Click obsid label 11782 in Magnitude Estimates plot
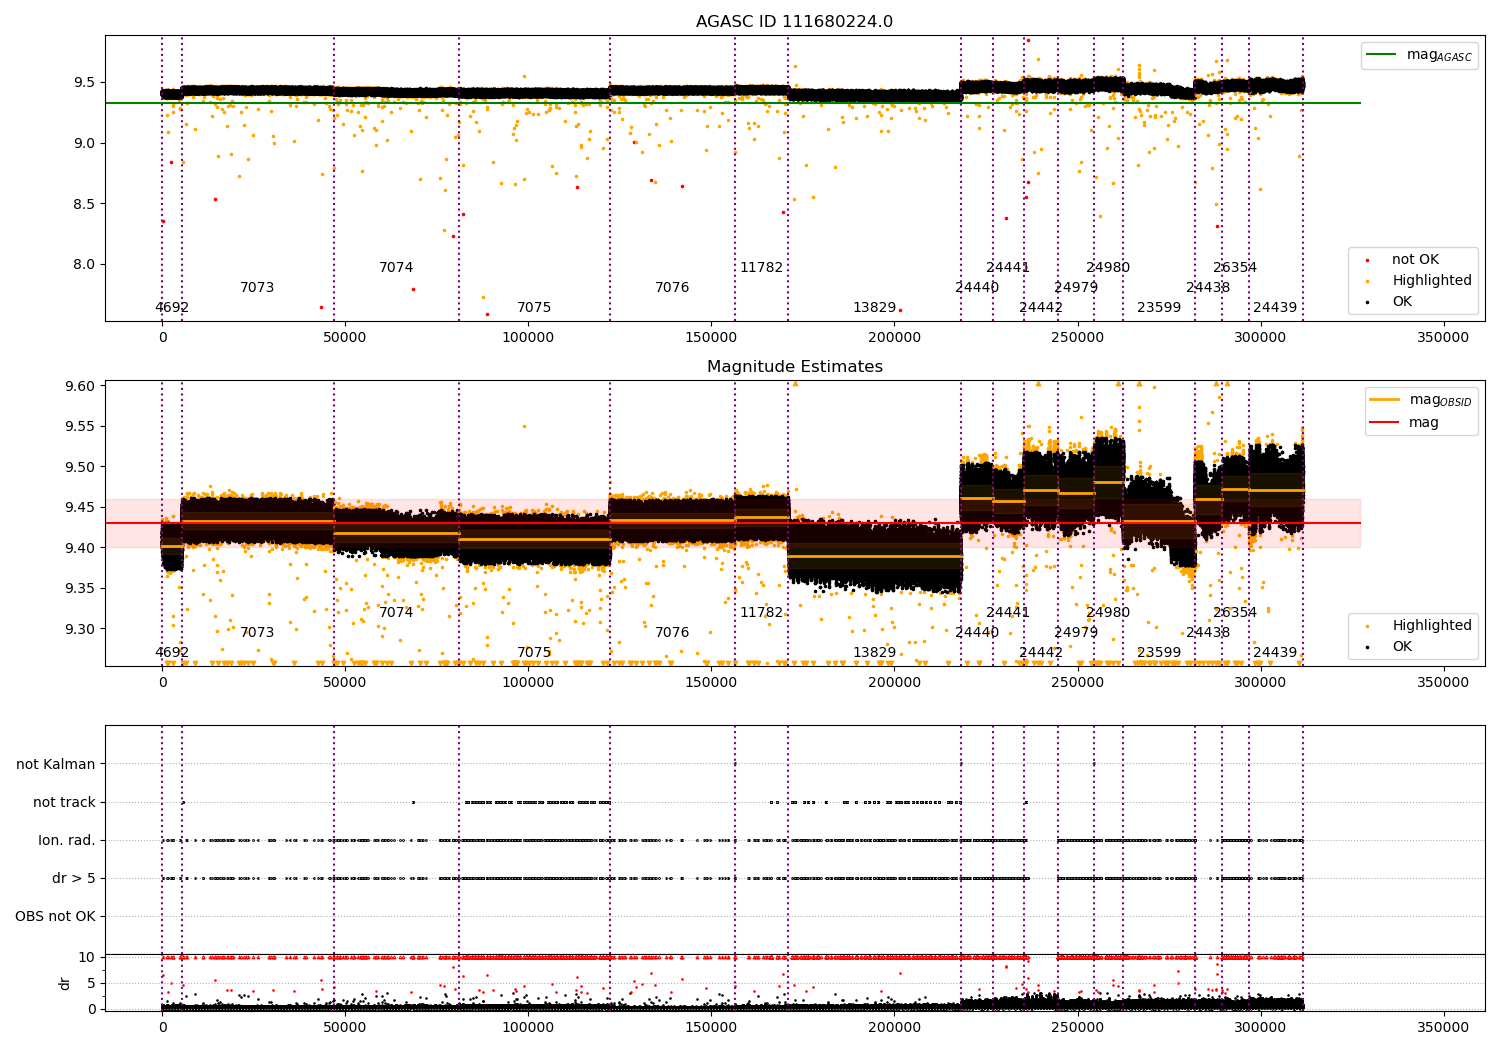Image resolution: width=1500 pixels, height=1050 pixels. (762, 613)
